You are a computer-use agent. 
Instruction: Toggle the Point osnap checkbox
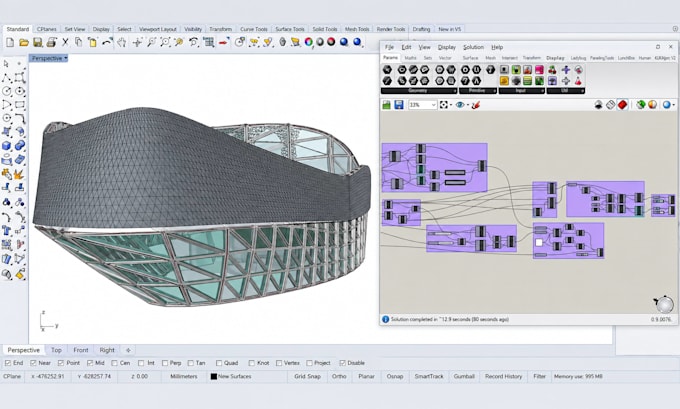pos(61,363)
